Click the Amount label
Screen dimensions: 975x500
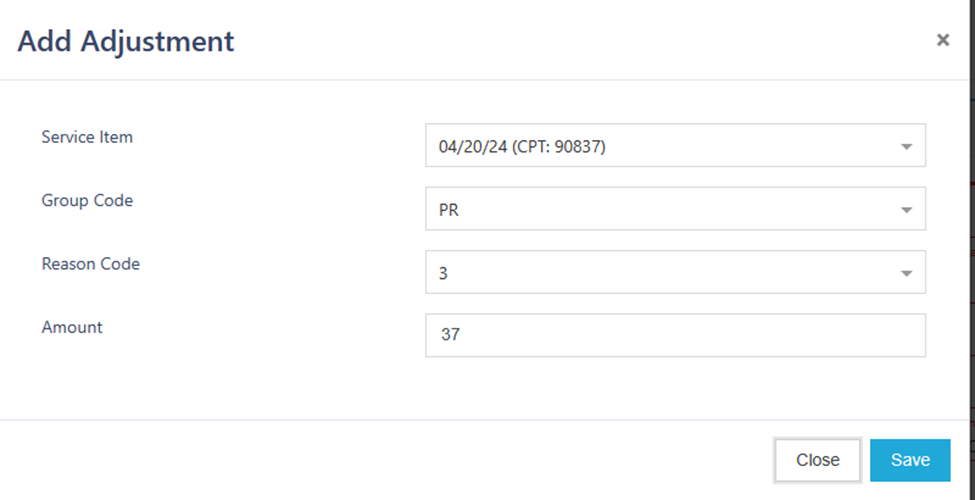click(x=72, y=327)
